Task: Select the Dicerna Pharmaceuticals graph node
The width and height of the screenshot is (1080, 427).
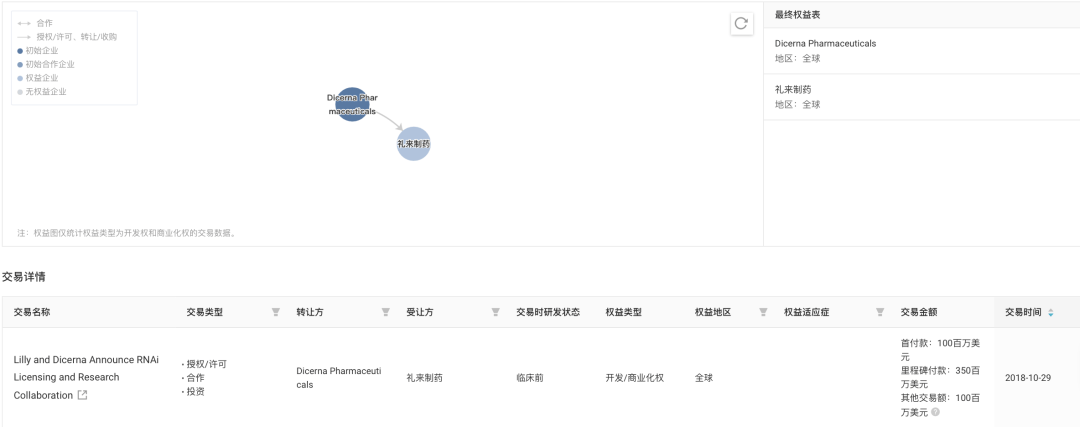Action: pyautogui.click(x=352, y=105)
